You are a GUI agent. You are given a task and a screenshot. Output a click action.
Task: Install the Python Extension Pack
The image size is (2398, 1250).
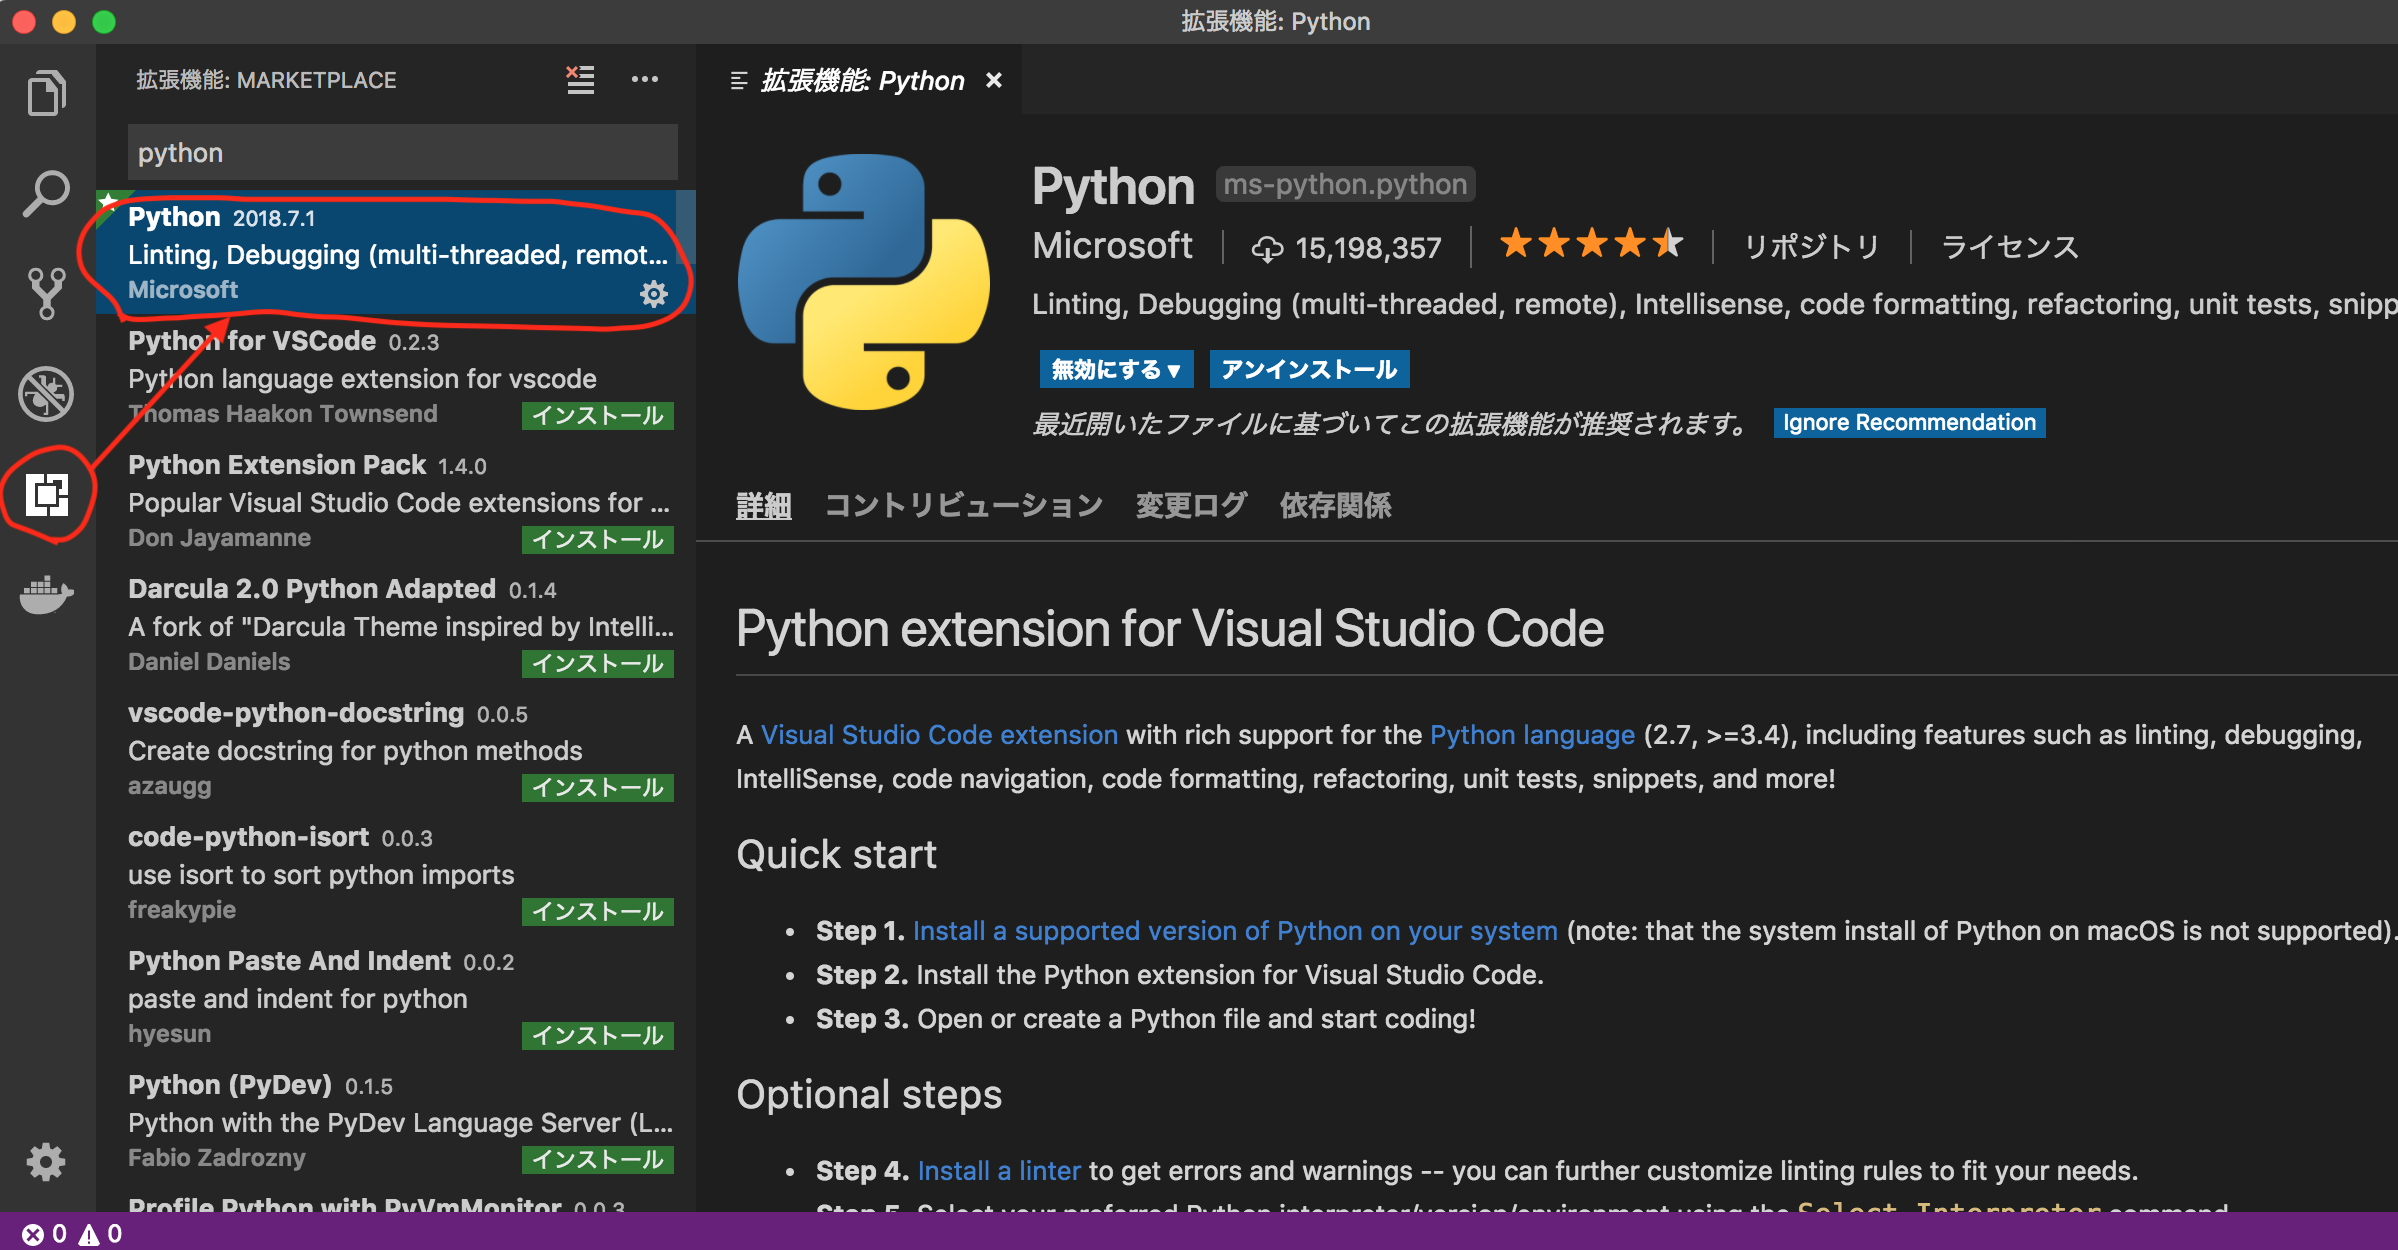click(597, 540)
